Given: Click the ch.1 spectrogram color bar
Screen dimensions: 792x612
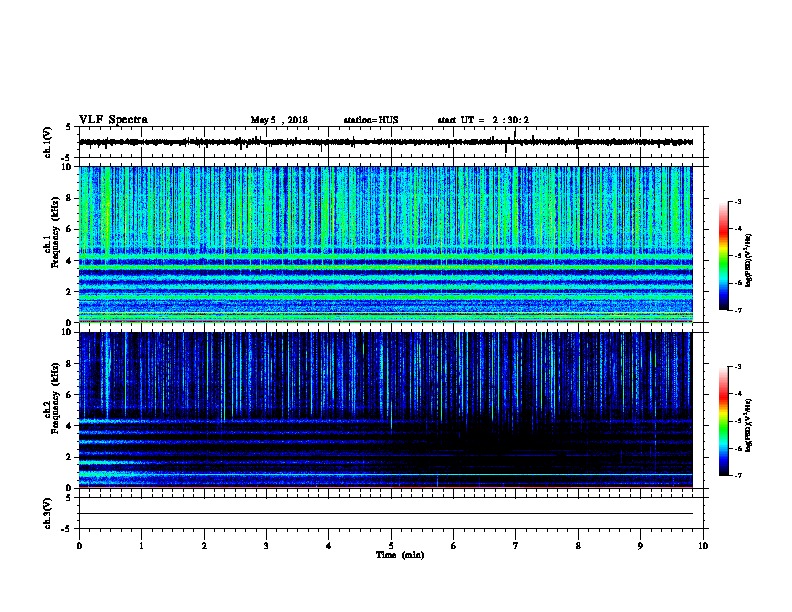Looking at the screenshot, I should [x=724, y=256].
